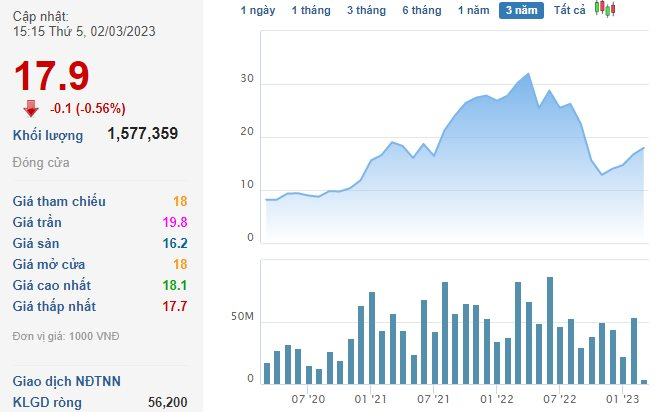Switch chart to "1 tháng" range

tap(310, 10)
